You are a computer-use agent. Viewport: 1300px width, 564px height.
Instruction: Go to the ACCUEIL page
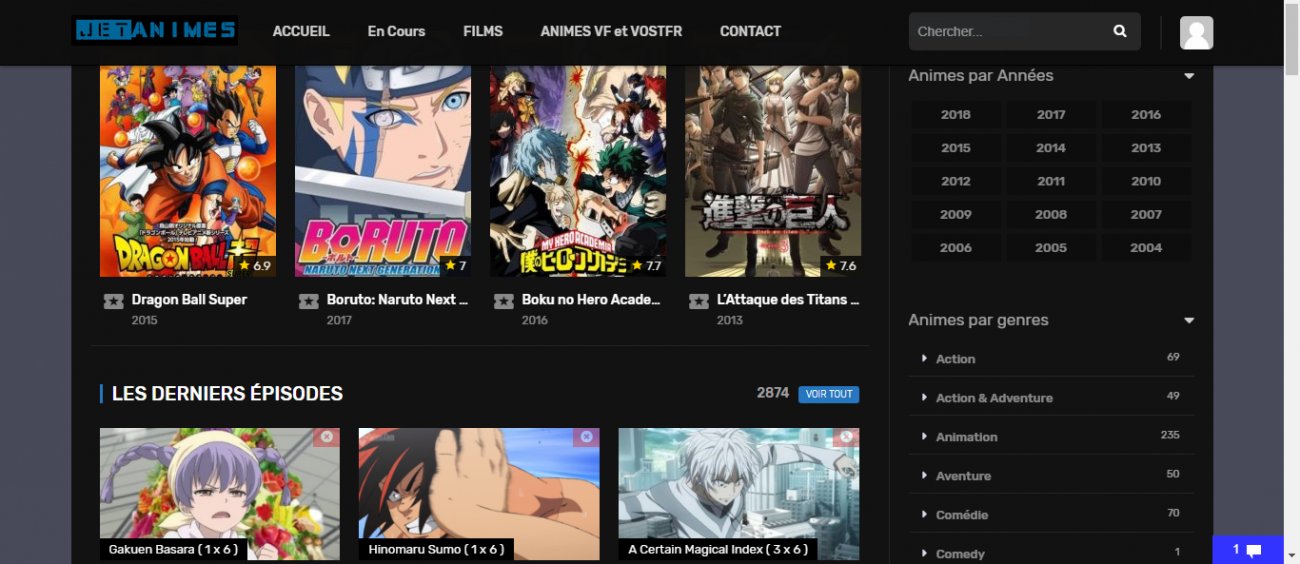[x=301, y=31]
